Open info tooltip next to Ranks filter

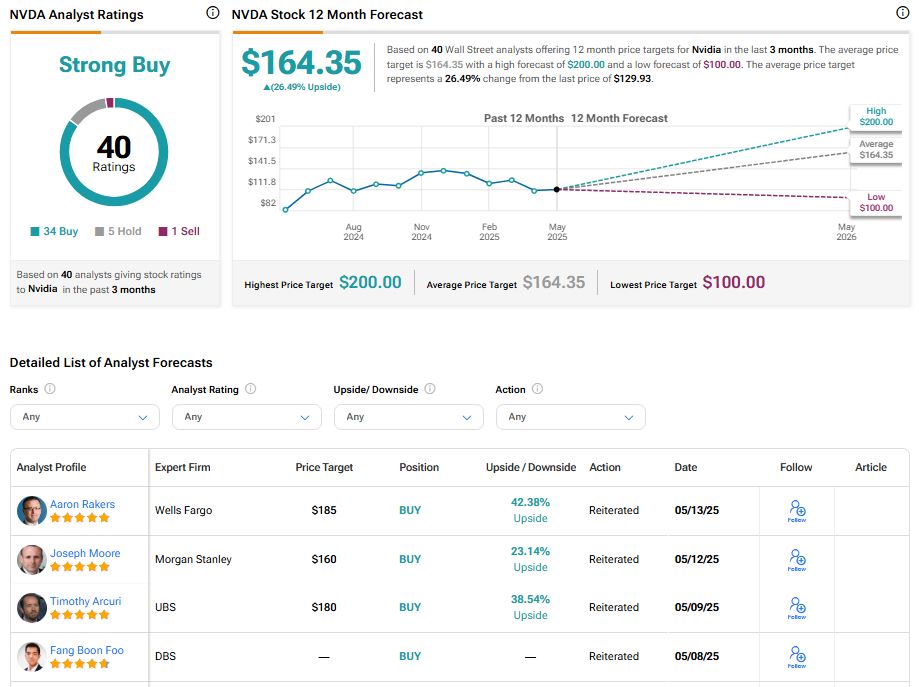(x=50, y=389)
